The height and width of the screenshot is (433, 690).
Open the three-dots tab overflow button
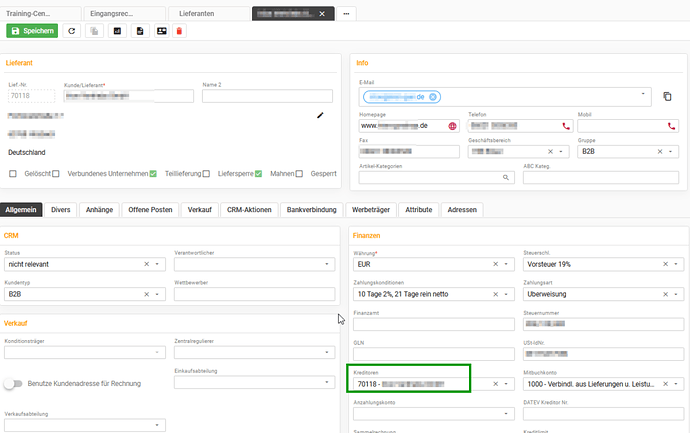pyautogui.click(x=346, y=14)
